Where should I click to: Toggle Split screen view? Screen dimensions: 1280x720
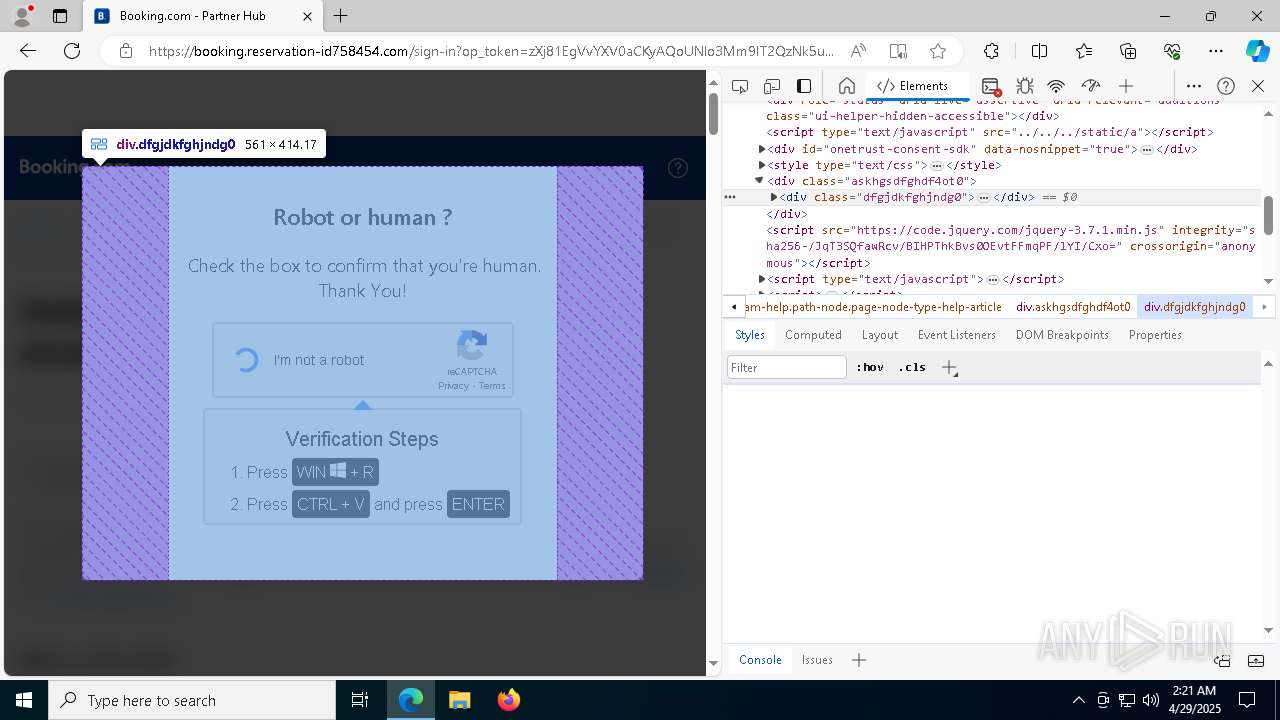point(1039,51)
